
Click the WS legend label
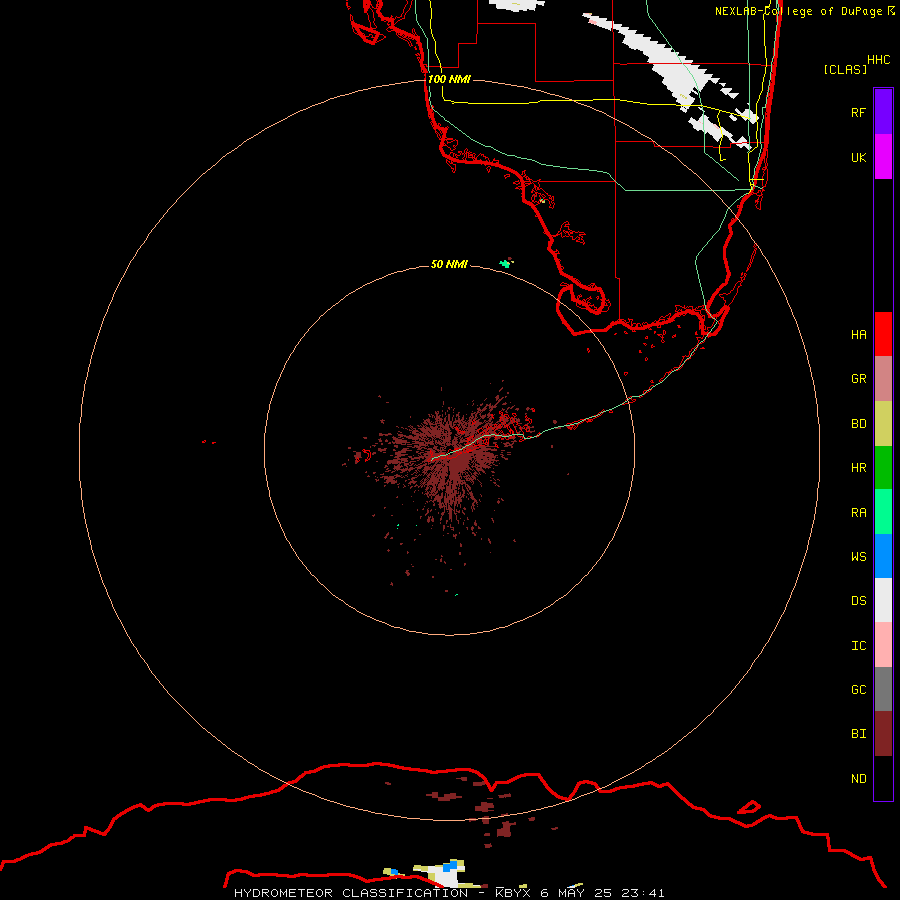[858, 556]
